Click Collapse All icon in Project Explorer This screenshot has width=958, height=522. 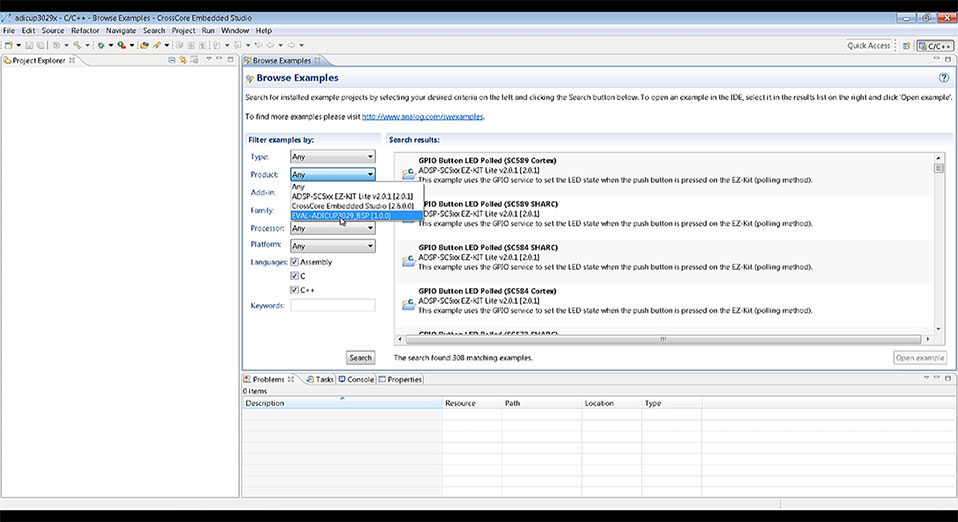172,60
